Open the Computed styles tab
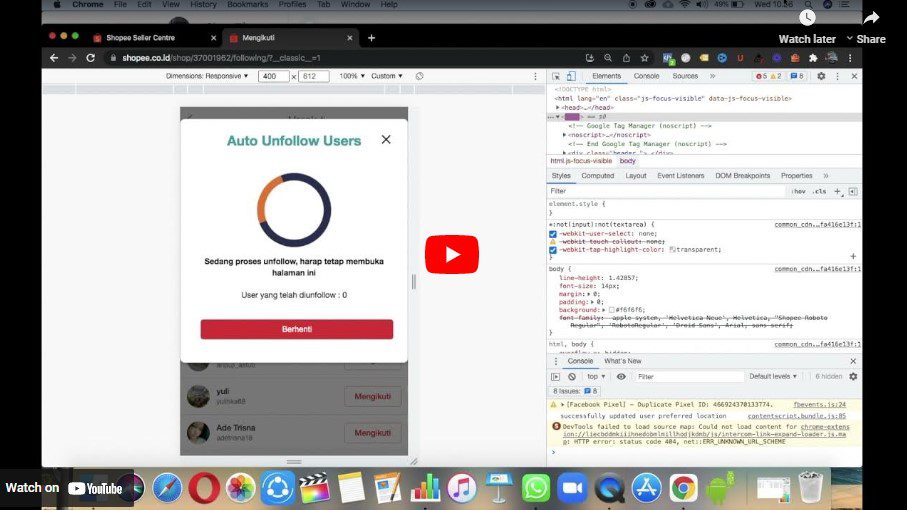Viewport: 907px width, 510px height. 598,176
